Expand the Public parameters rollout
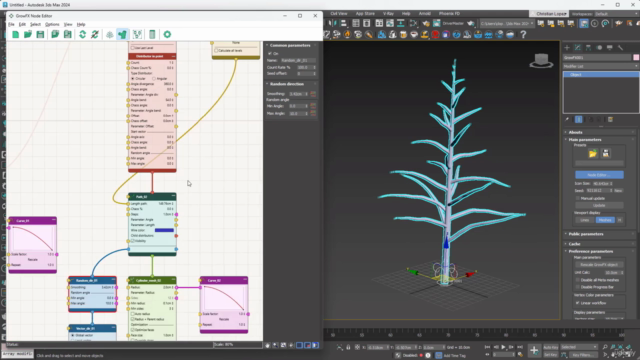 [x=599, y=234]
